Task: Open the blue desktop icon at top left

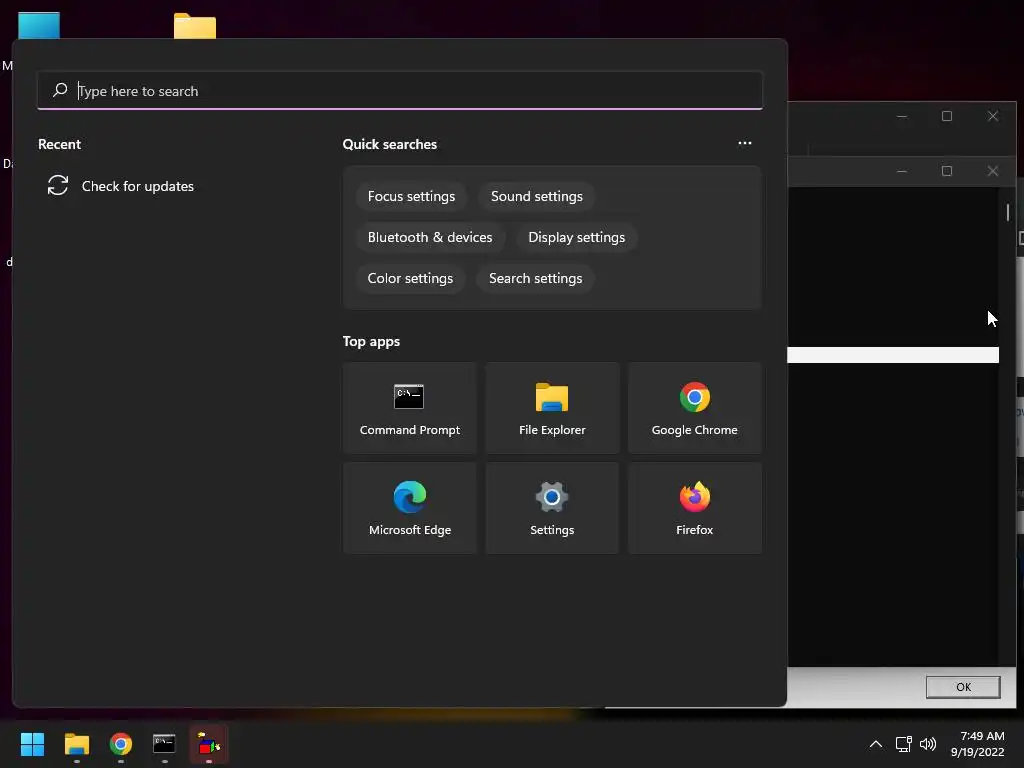Action: (x=39, y=25)
